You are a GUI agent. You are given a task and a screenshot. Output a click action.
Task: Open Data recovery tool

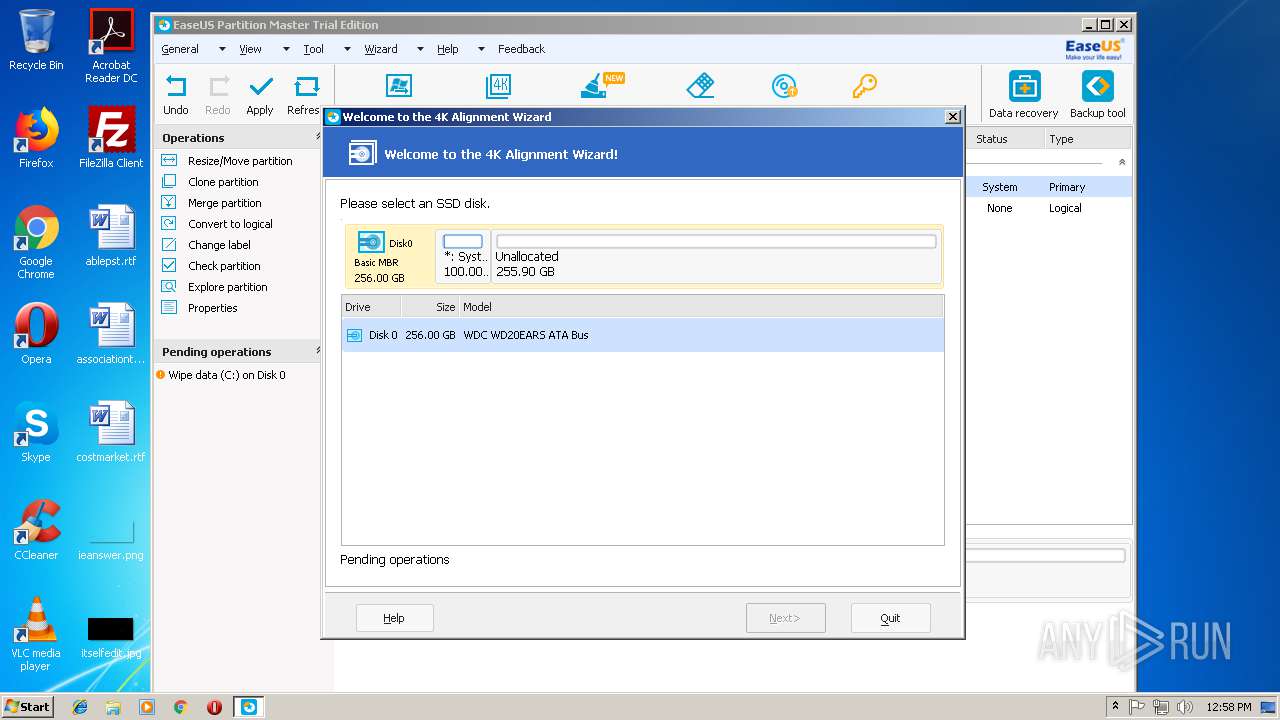[x=1023, y=95]
